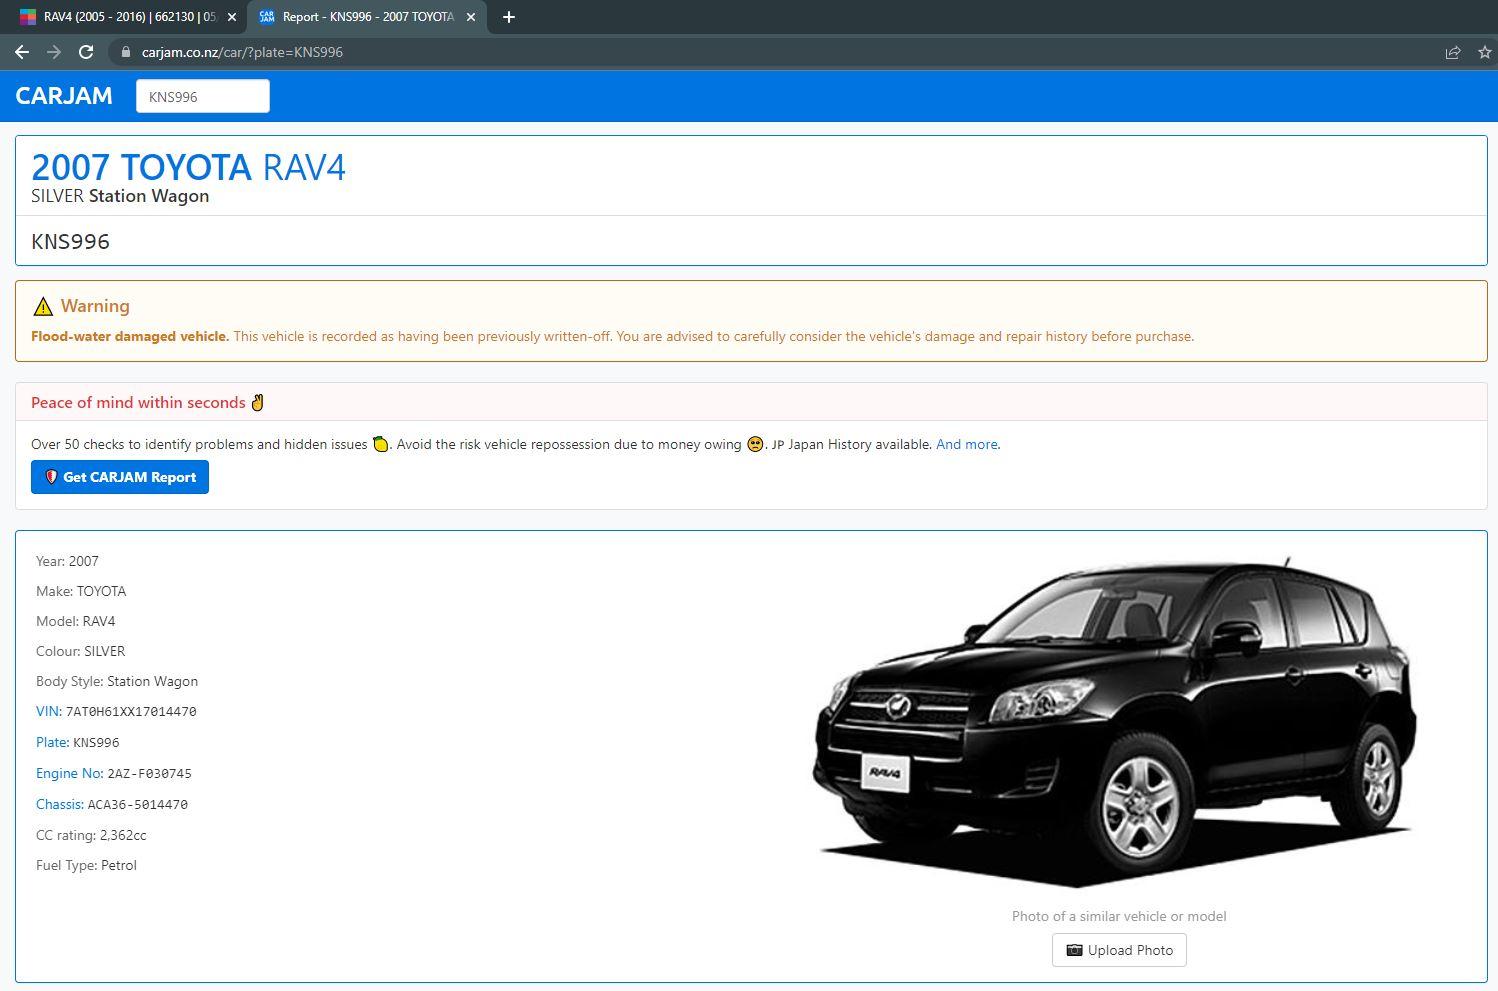This screenshot has width=1498, height=991.
Task: Click the 'SILVER Station Wagon' subtitle
Action: point(120,196)
